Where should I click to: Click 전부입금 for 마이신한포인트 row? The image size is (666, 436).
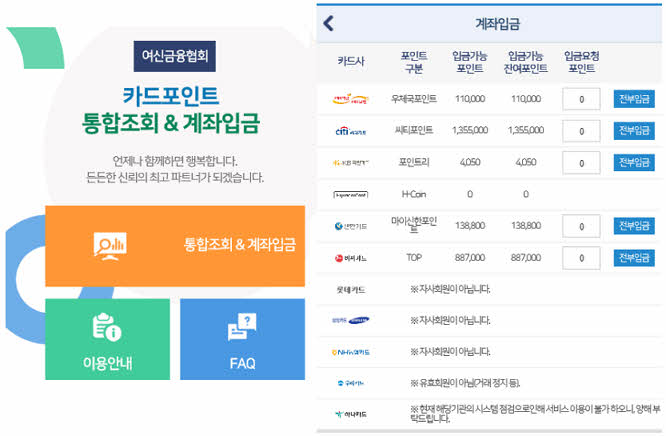click(x=634, y=226)
